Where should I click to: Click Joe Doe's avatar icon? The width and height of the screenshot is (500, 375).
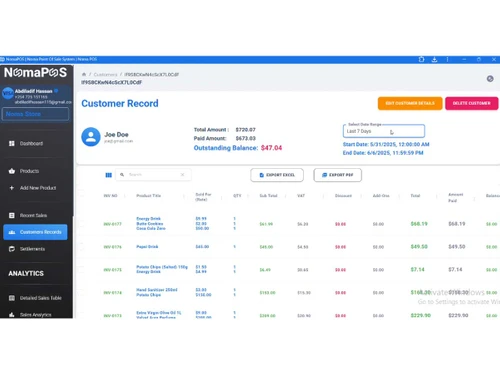point(91,137)
